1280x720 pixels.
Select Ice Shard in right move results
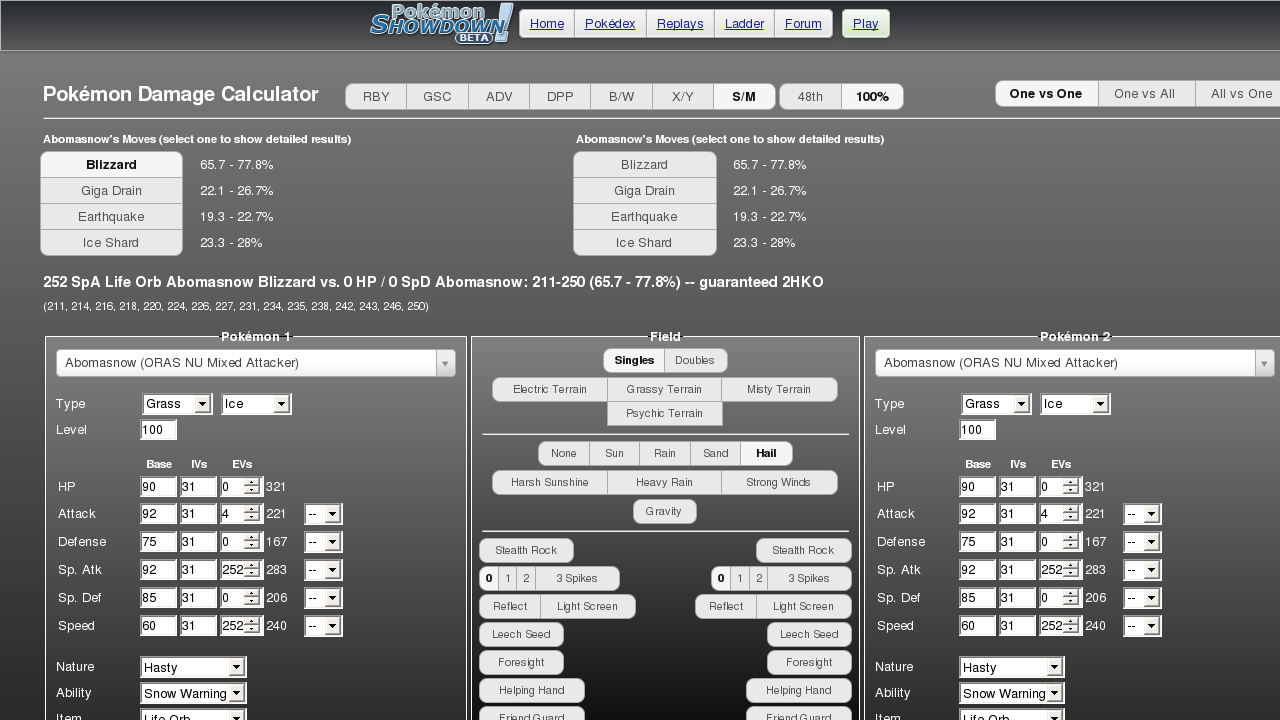pyautogui.click(x=644, y=243)
